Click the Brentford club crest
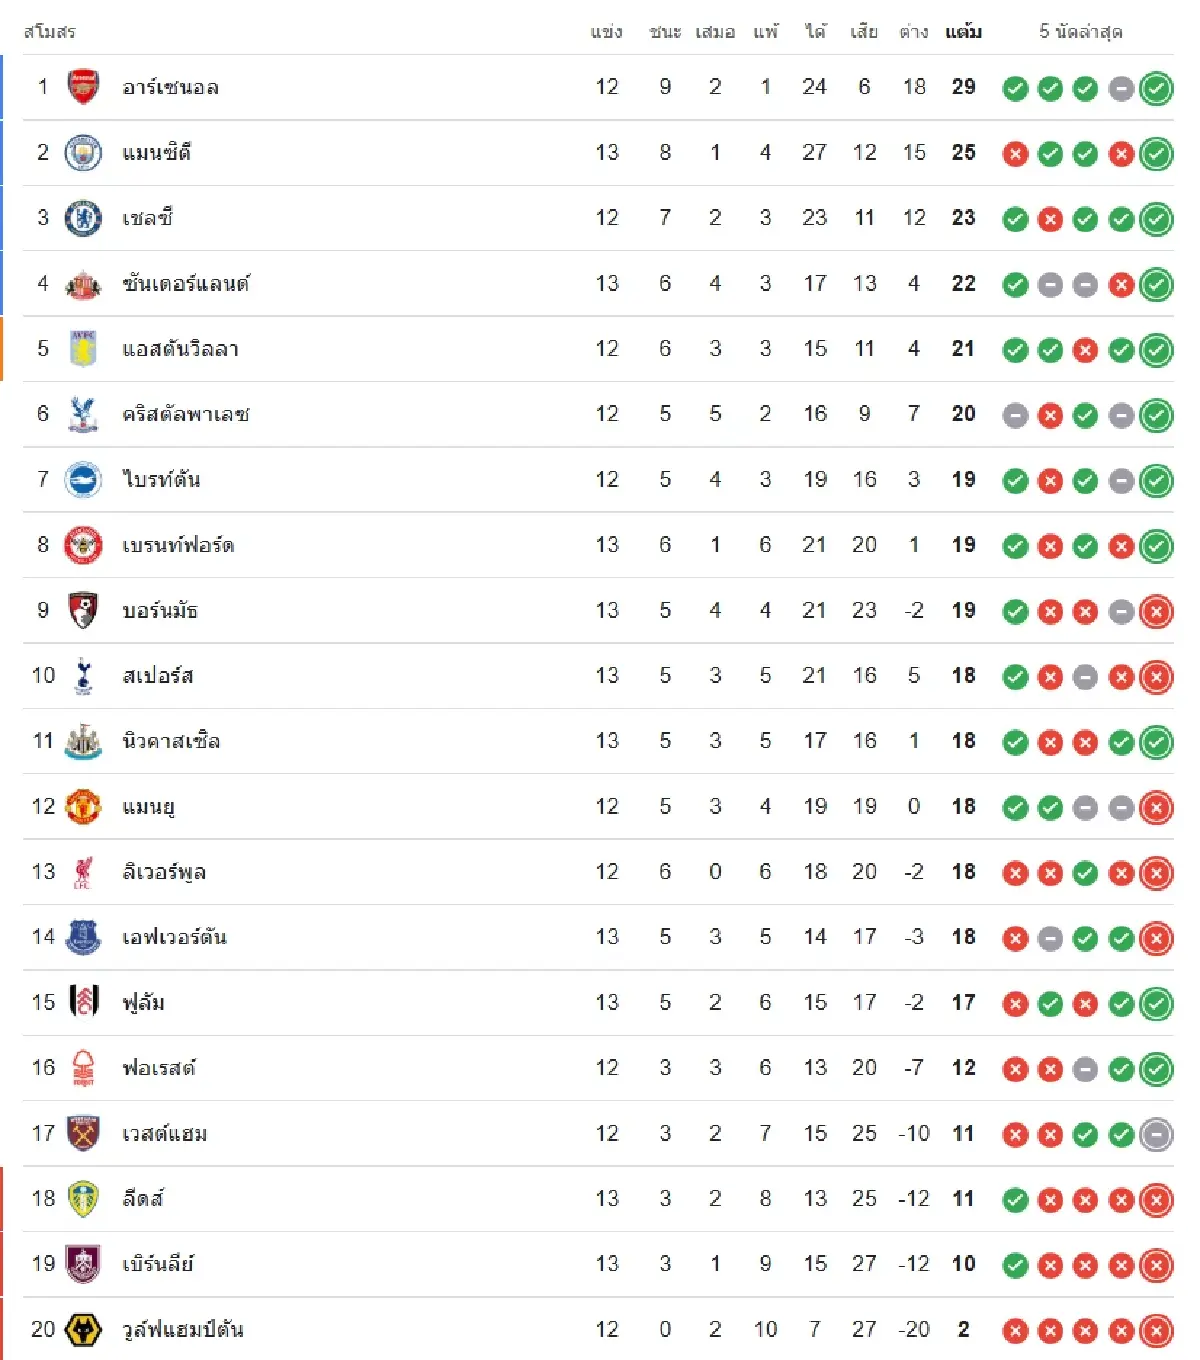Image resolution: width=1200 pixels, height=1360 pixels. tap(83, 545)
